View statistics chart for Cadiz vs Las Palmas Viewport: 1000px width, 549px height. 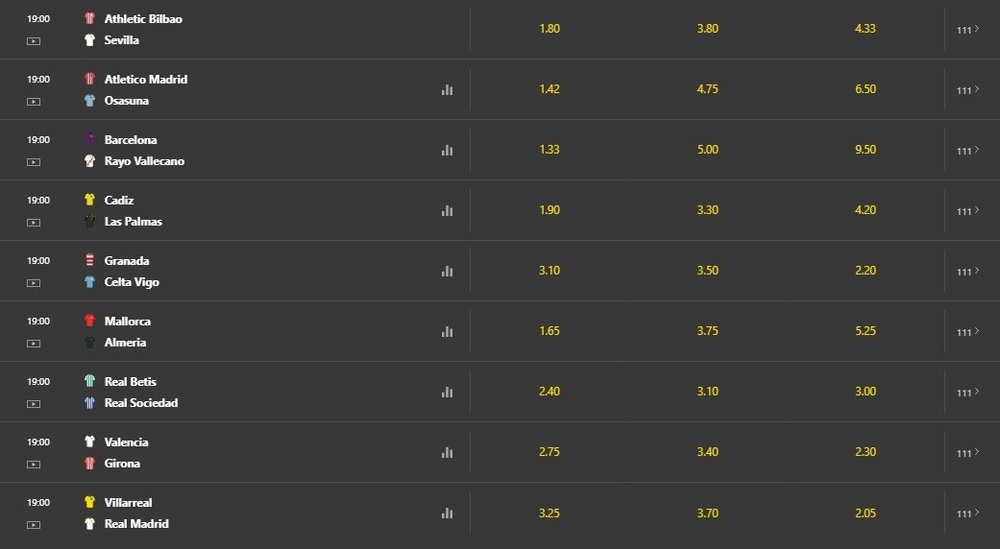coord(447,210)
